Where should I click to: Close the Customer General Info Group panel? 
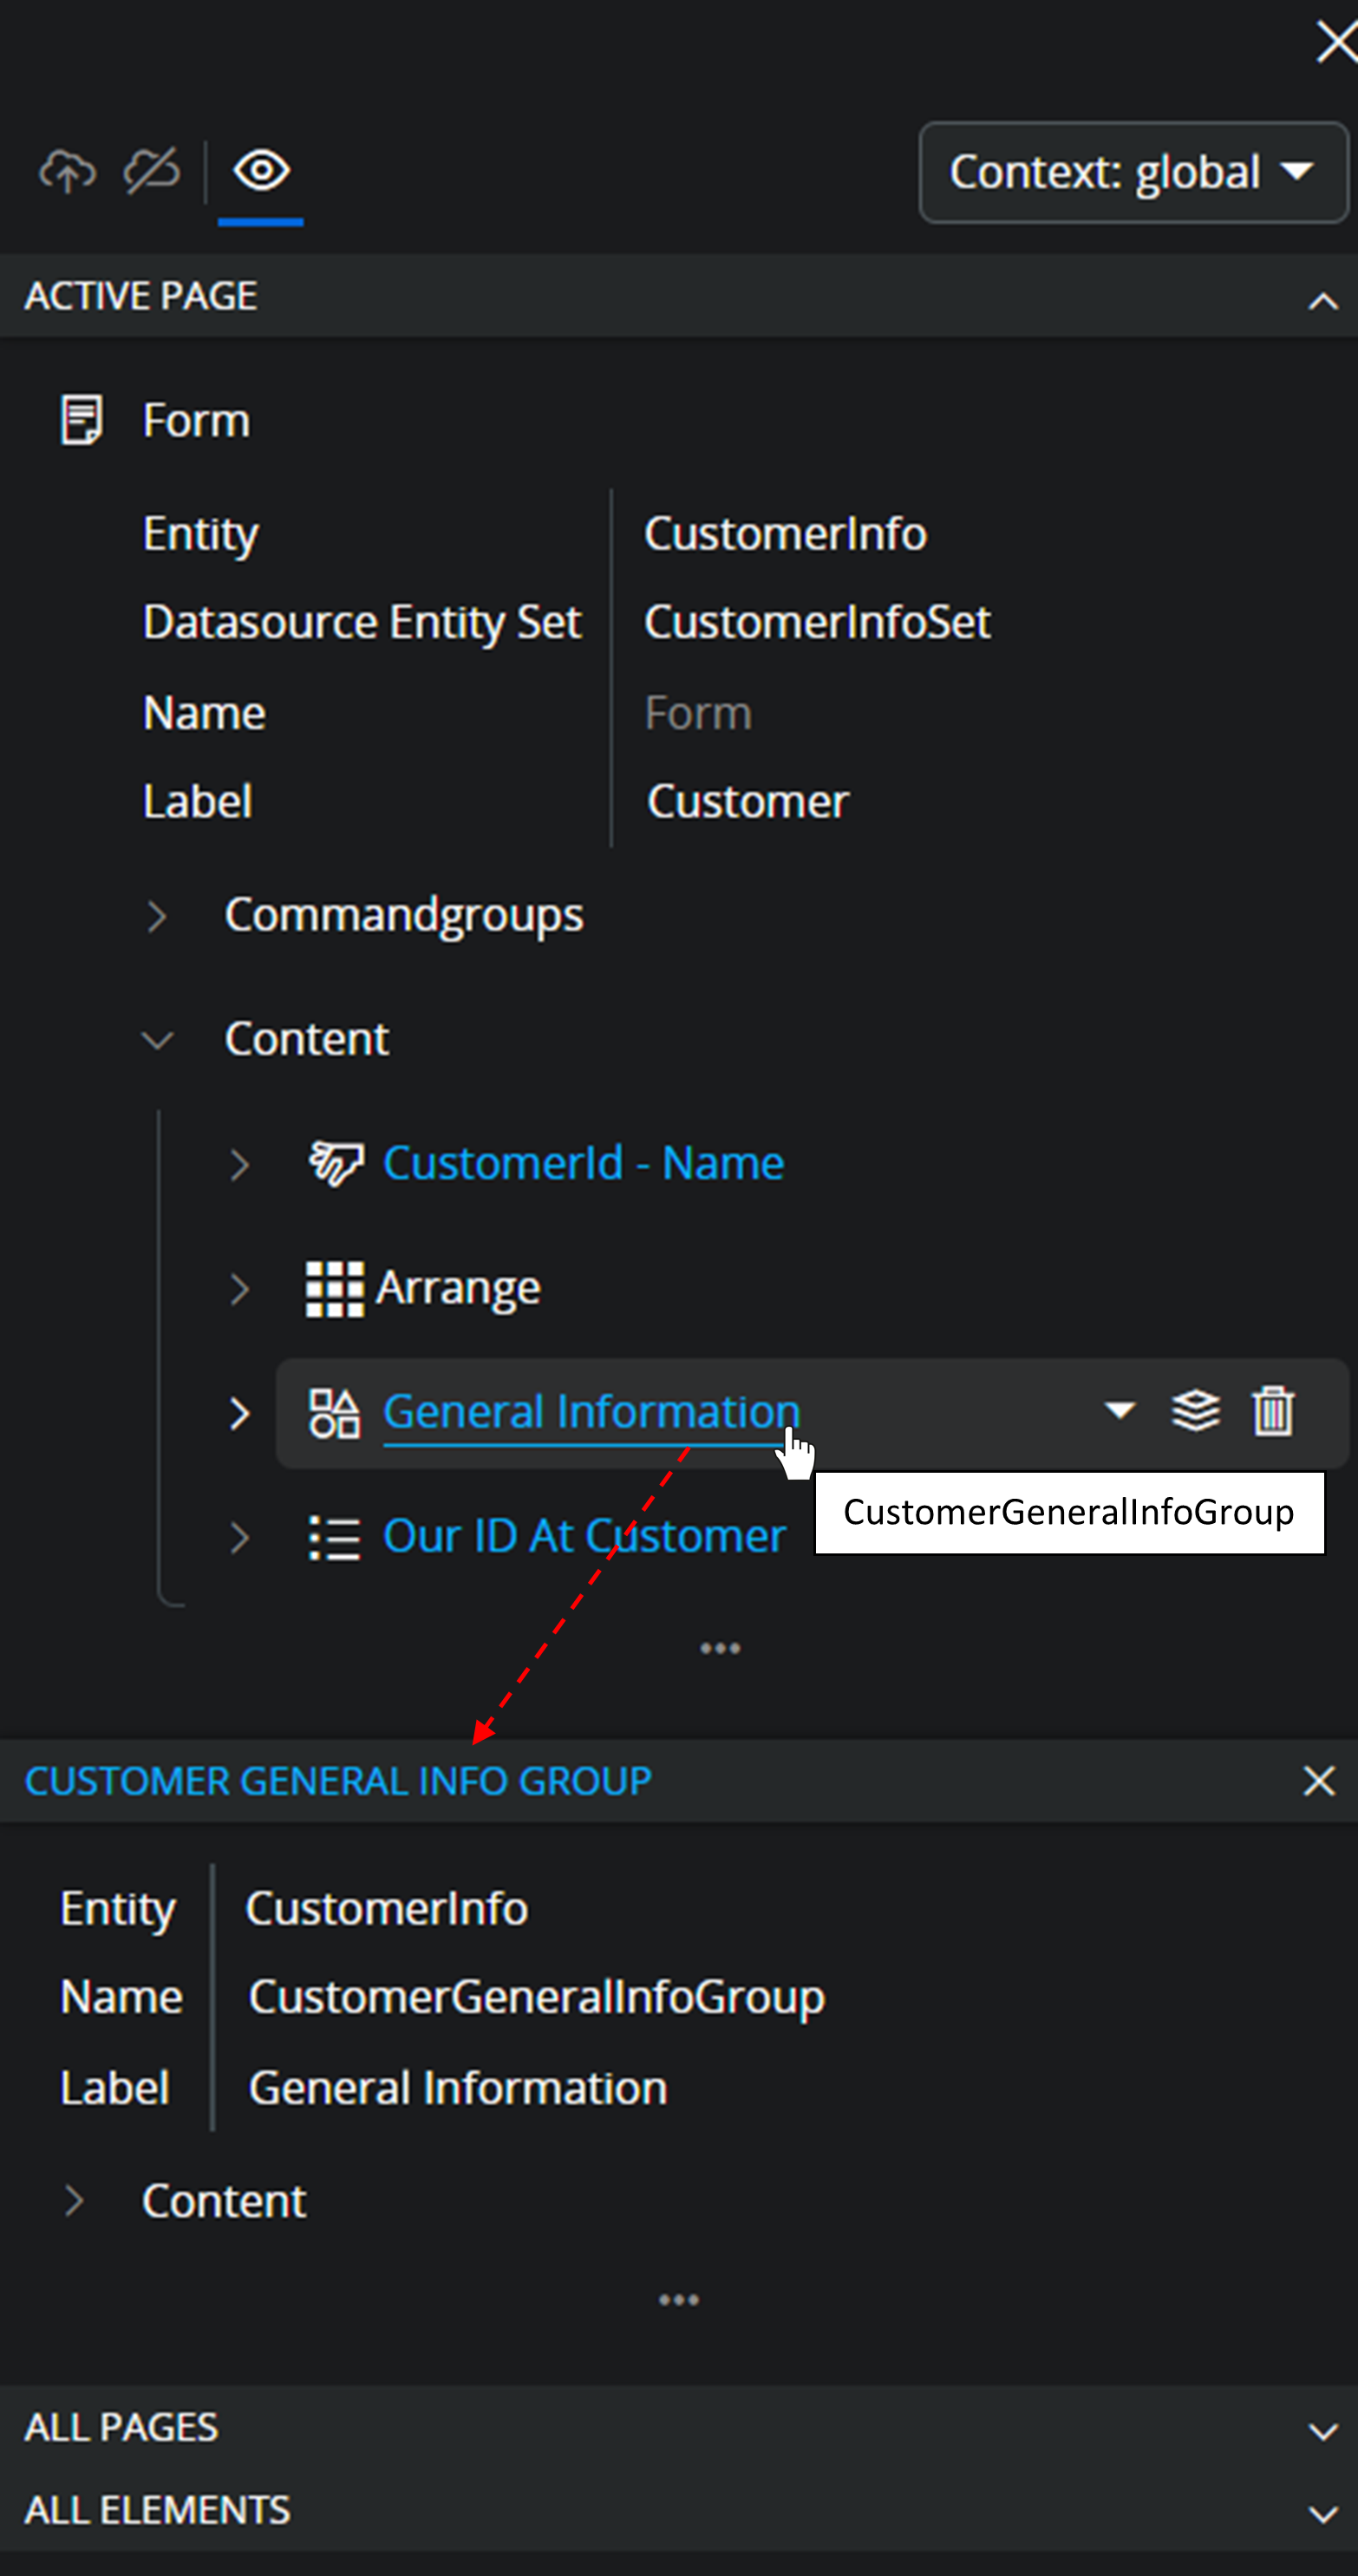[x=1319, y=1781]
